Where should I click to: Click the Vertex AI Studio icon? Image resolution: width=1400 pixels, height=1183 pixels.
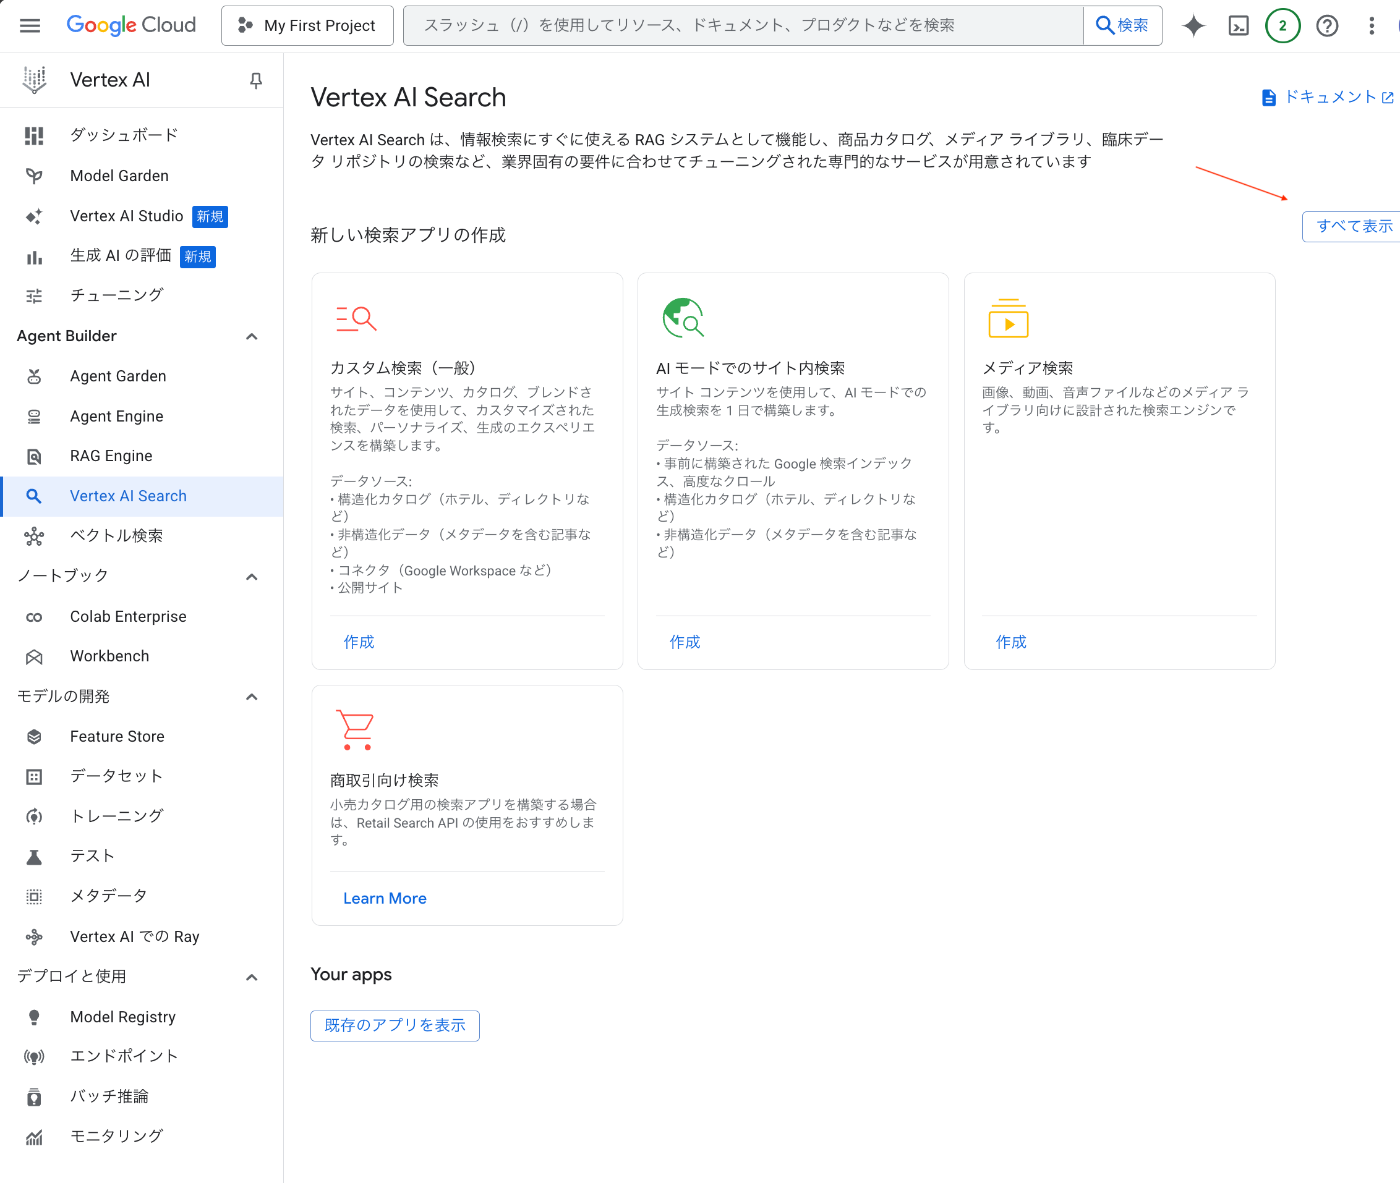pyautogui.click(x=34, y=216)
